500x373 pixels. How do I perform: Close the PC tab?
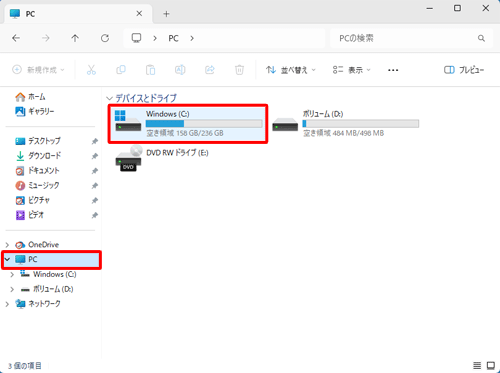click(x=139, y=14)
